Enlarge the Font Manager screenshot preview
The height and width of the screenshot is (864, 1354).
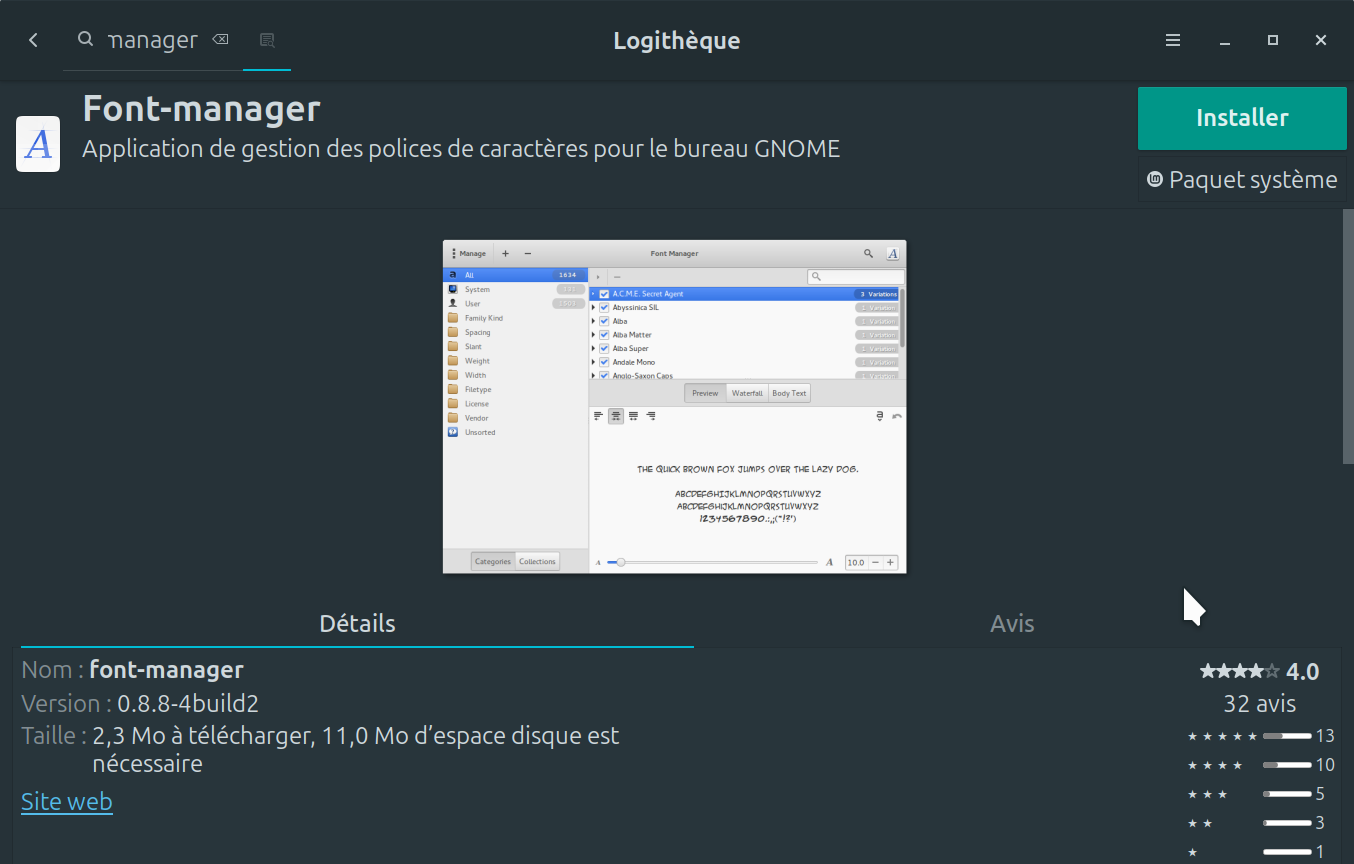point(674,406)
